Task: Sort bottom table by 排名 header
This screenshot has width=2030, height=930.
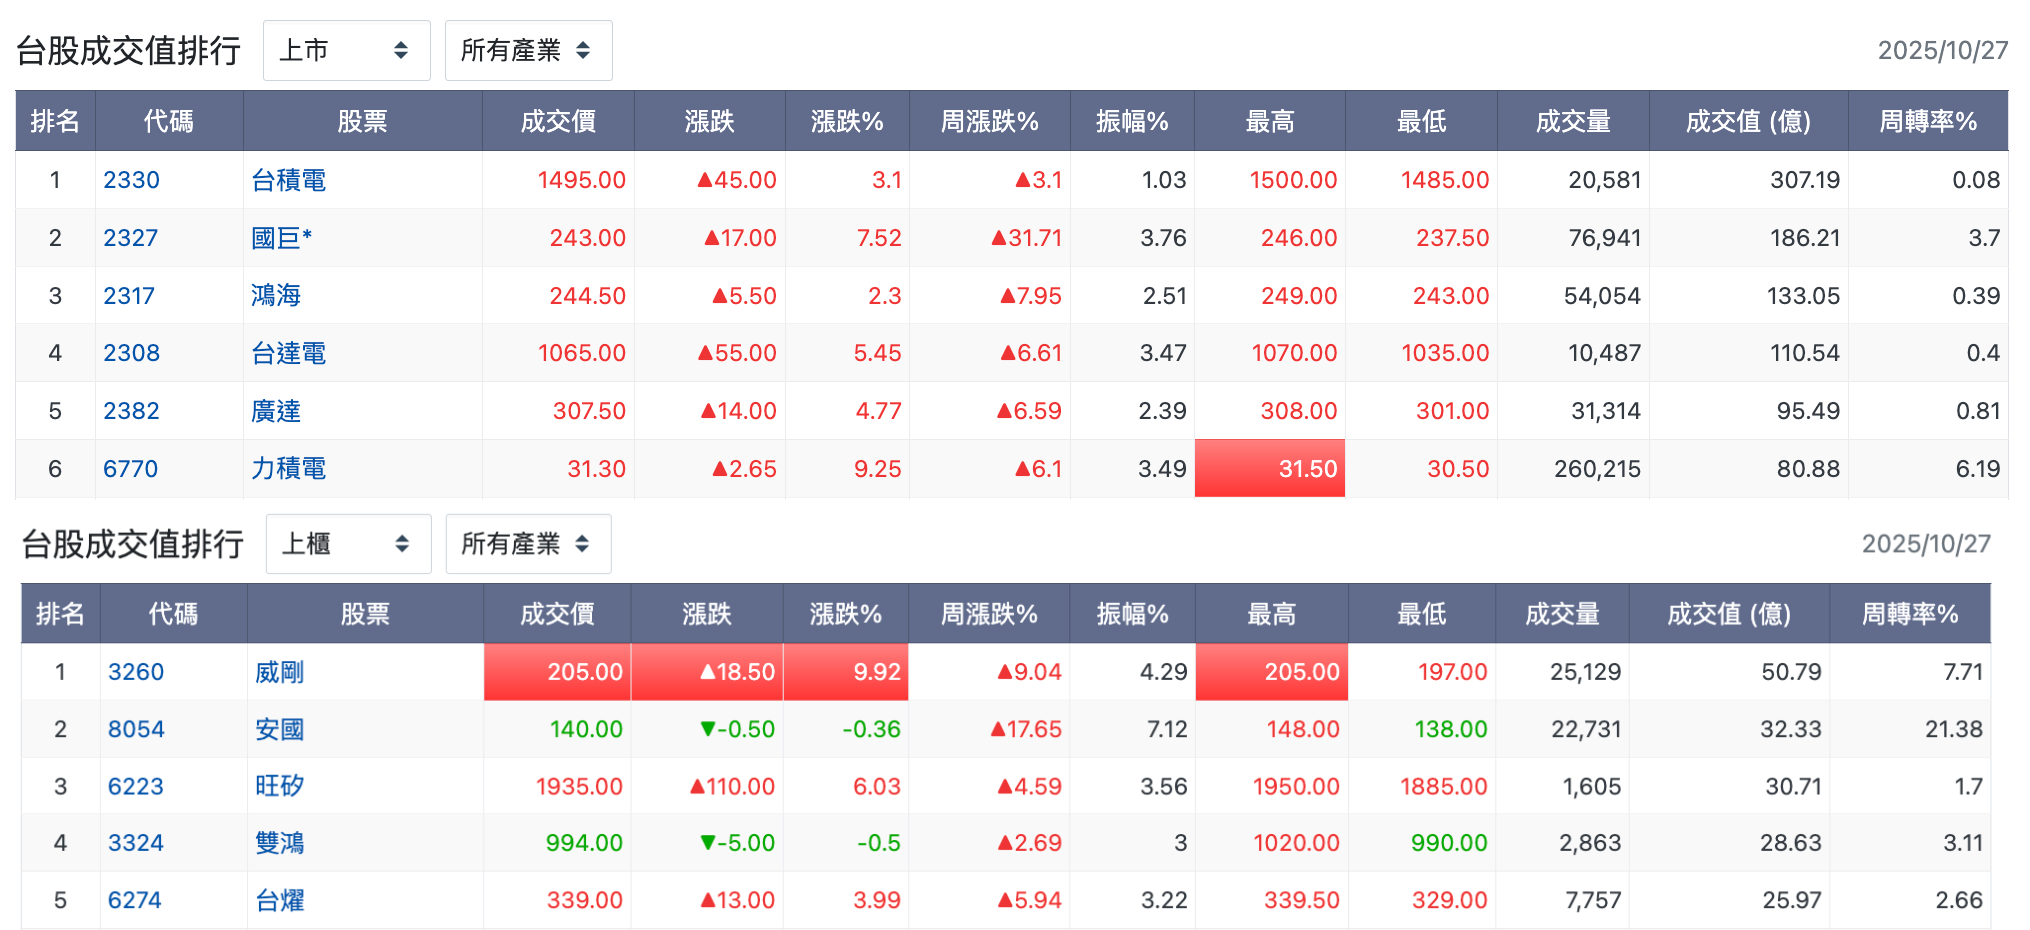Action: tap(60, 614)
